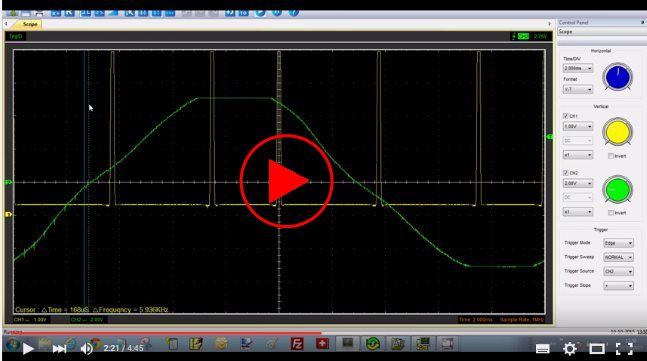Adjust the yellow CH1 vertical knob
This screenshot has height=361, width=647.
coord(617,132)
